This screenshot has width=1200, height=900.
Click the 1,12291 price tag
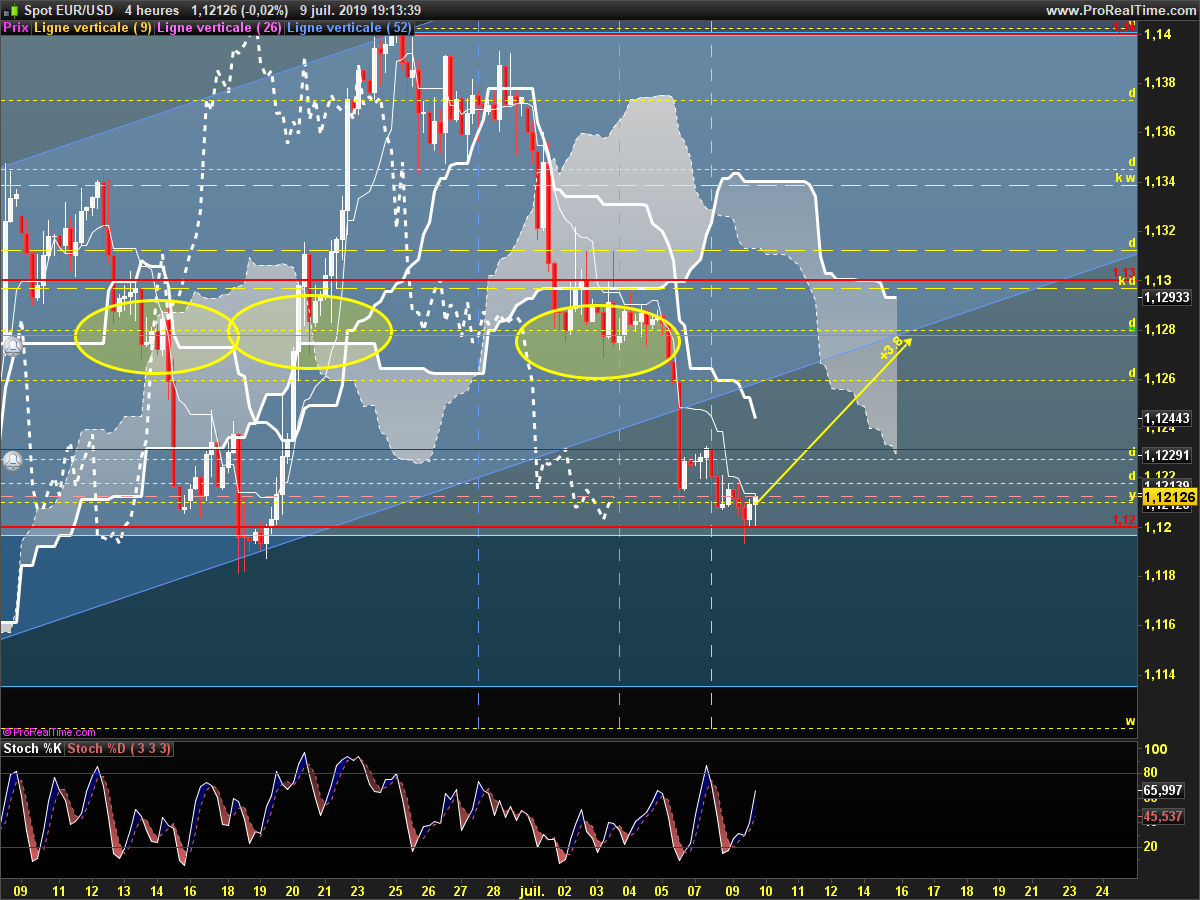point(1166,455)
